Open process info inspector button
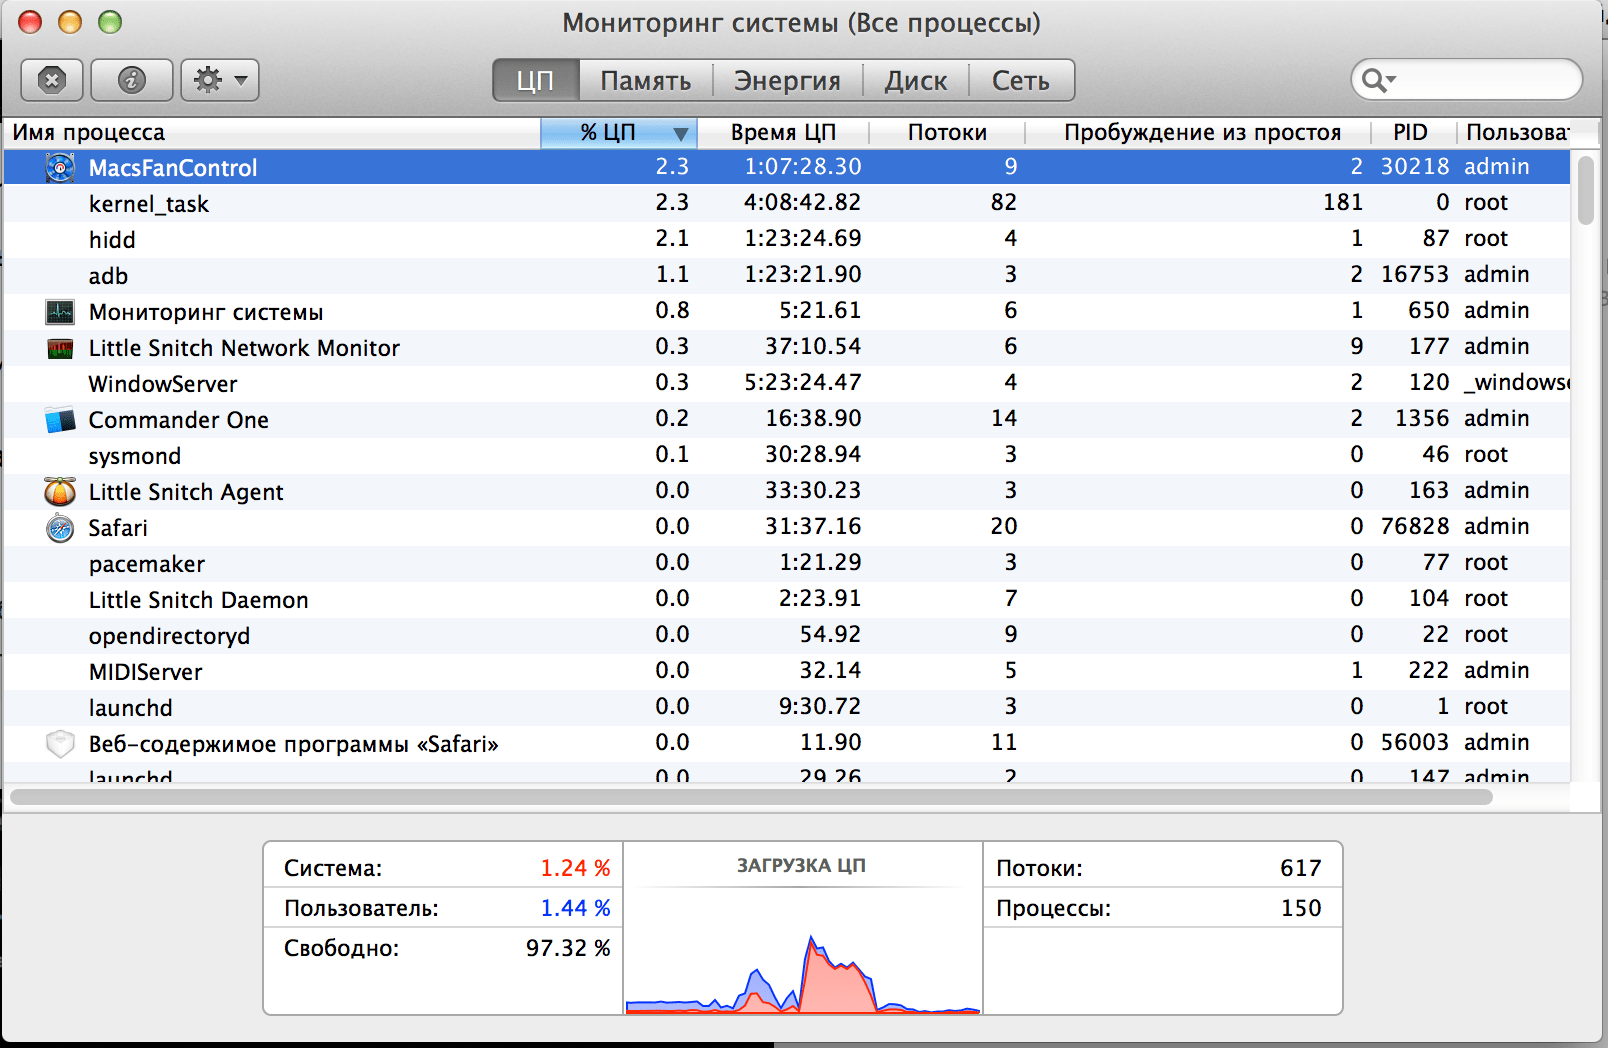 click(x=132, y=80)
